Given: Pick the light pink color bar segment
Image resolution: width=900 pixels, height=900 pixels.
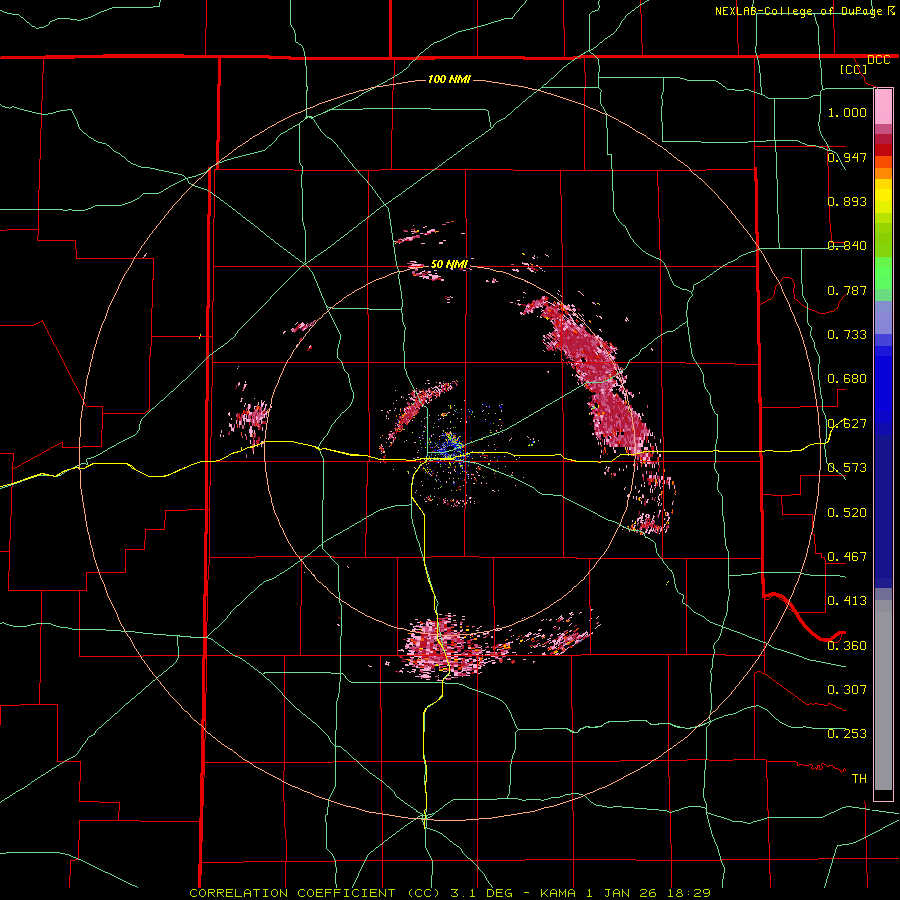Looking at the screenshot, I should [x=883, y=107].
